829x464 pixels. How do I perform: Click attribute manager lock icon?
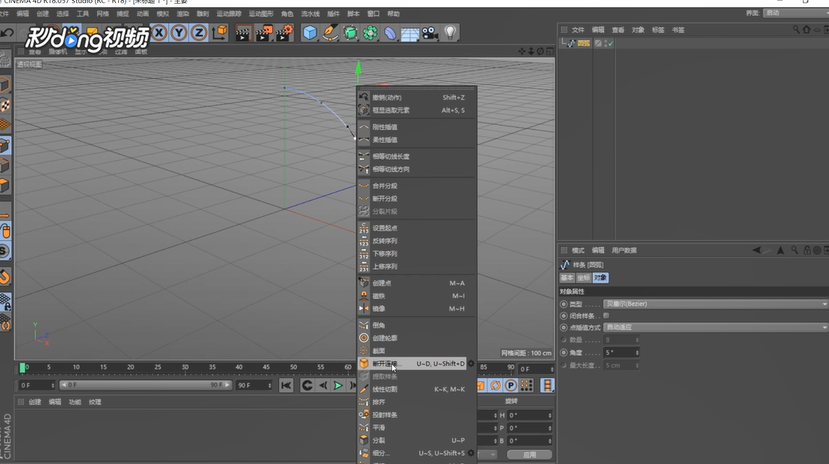pyautogui.click(x=807, y=250)
